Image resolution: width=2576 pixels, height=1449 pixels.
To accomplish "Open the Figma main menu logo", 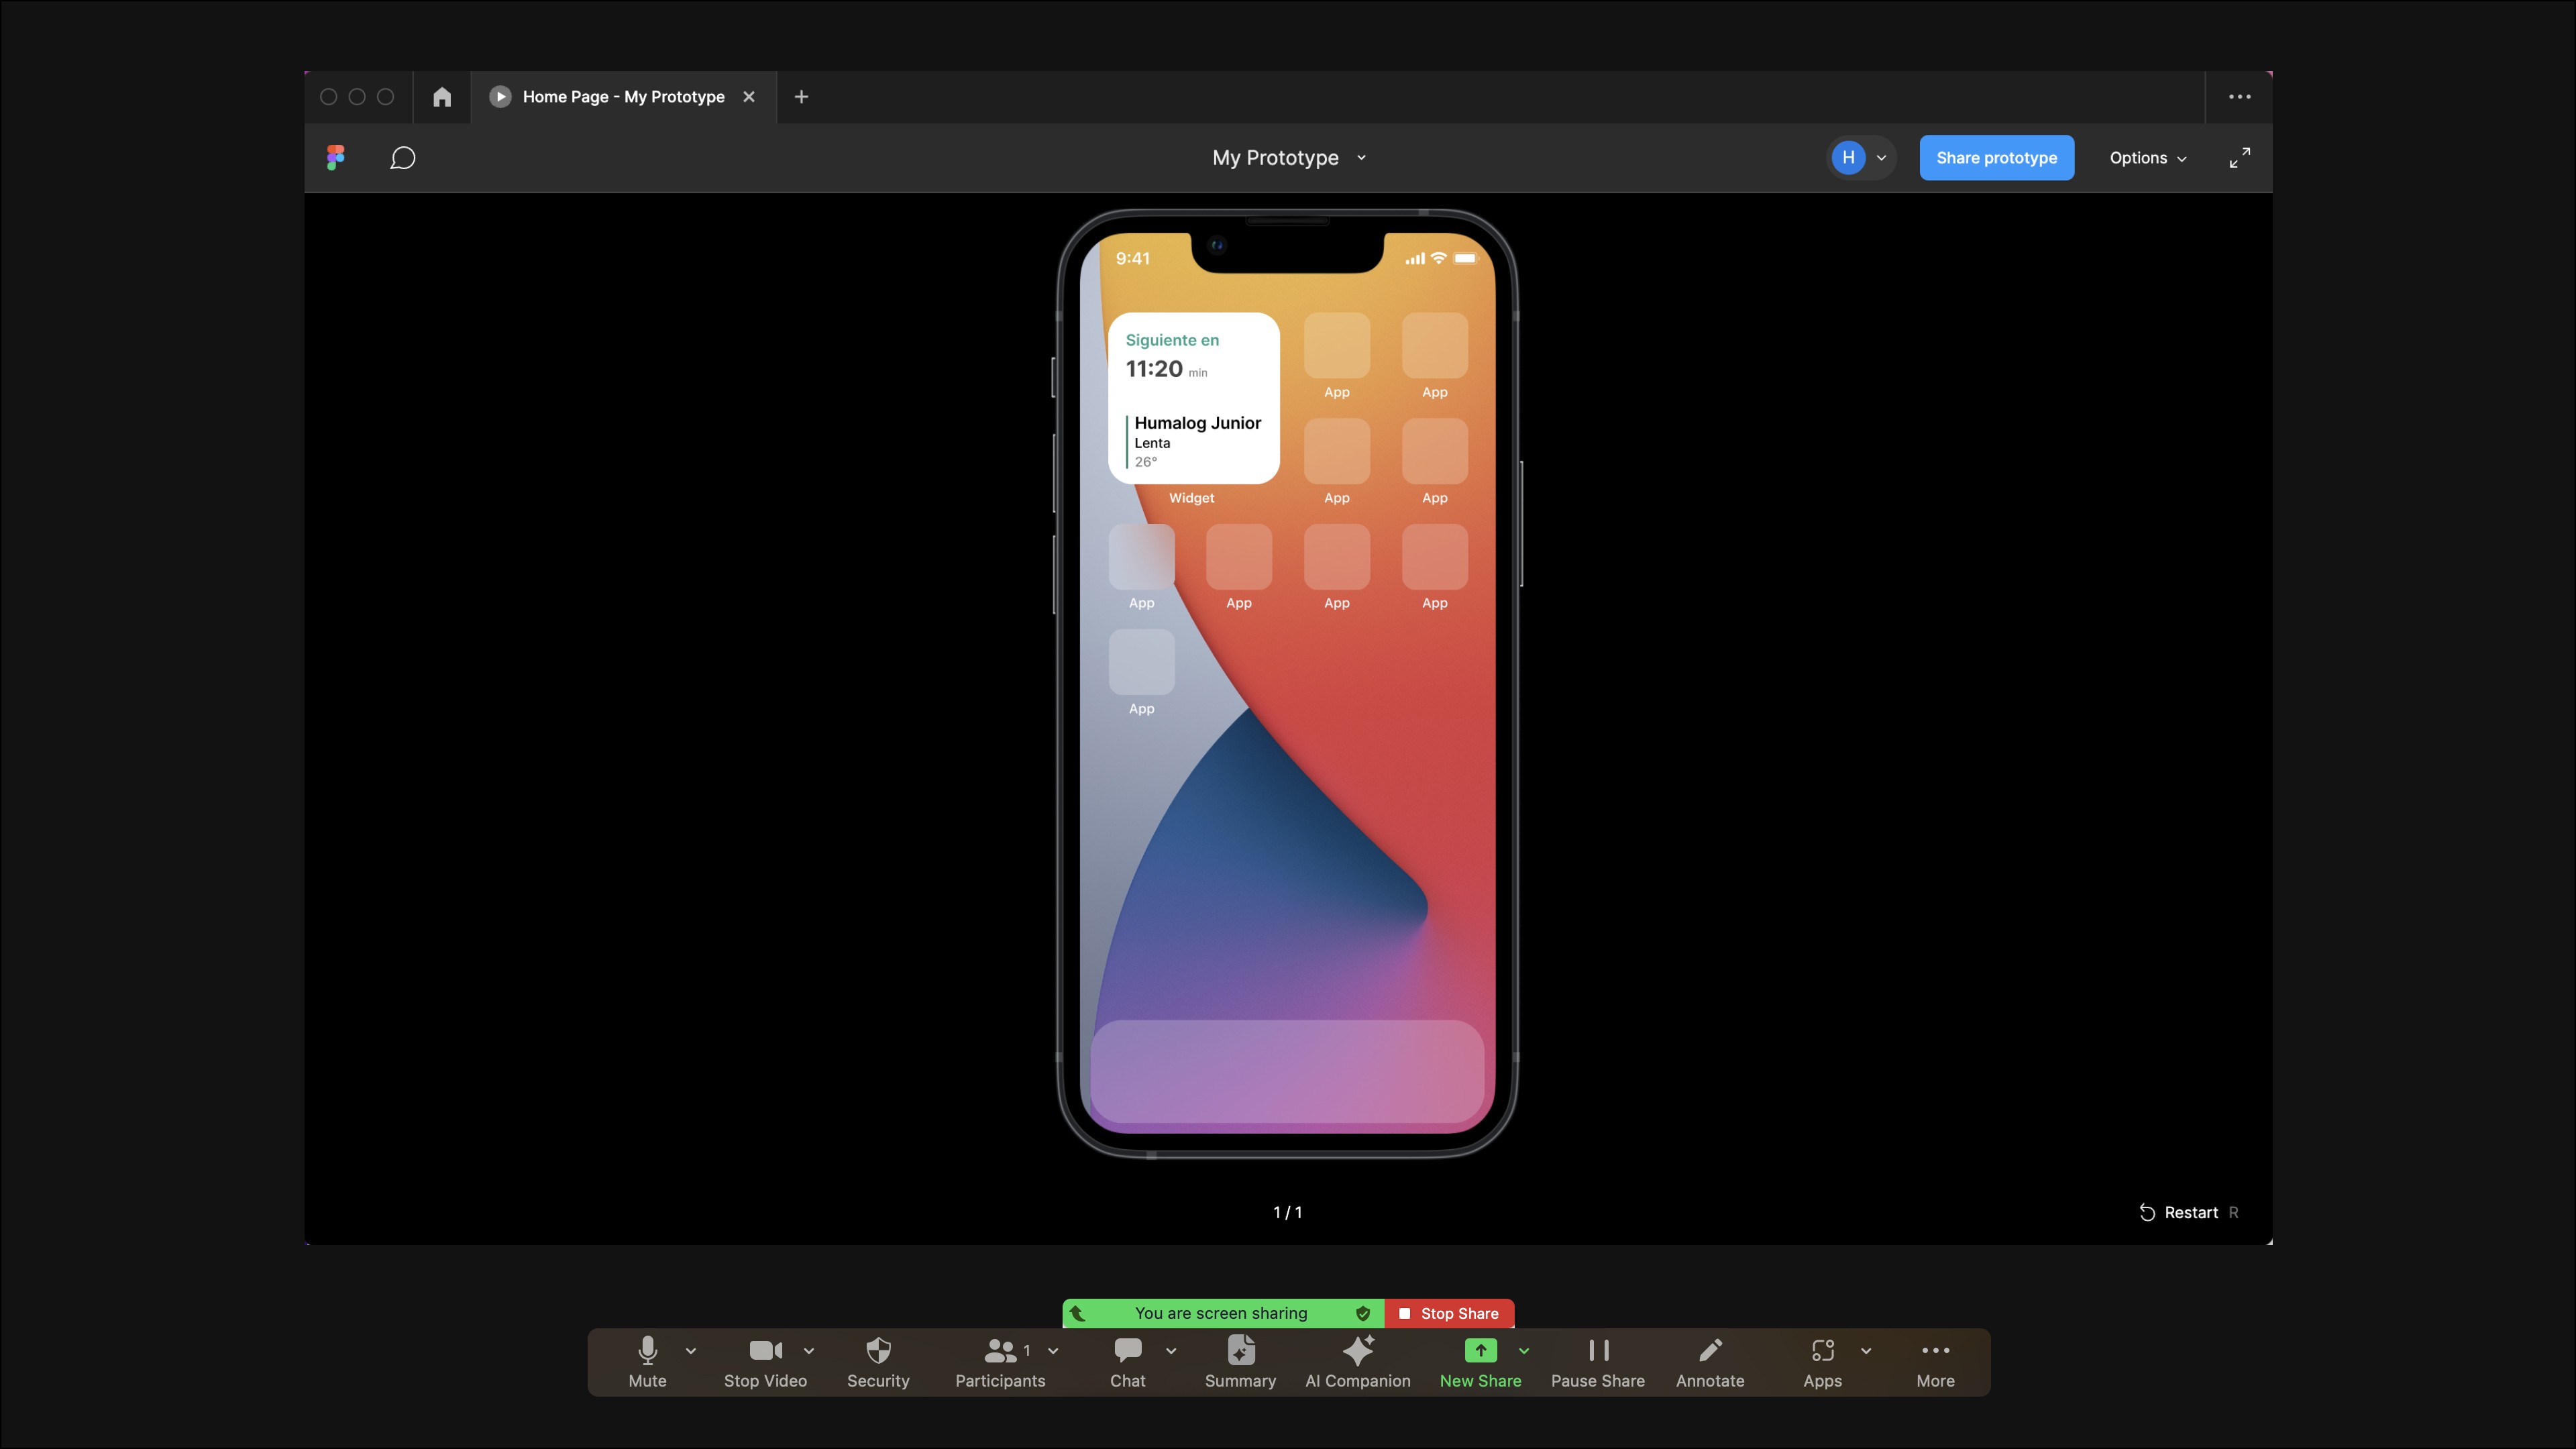I will pos(336,158).
